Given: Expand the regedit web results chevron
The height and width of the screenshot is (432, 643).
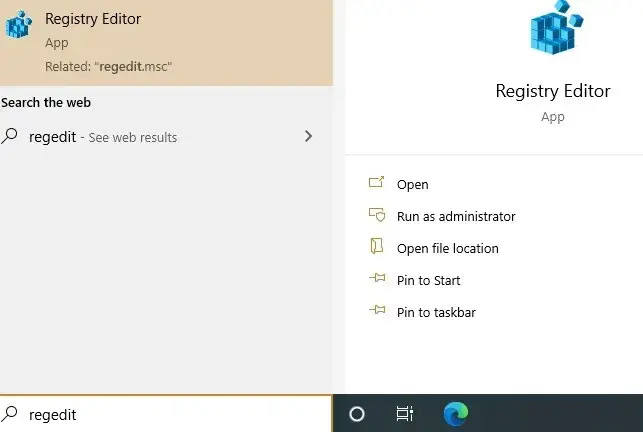Looking at the screenshot, I should [x=308, y=137].
